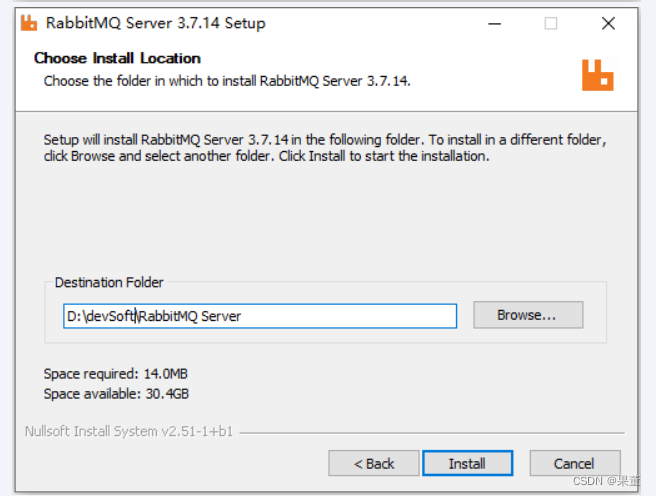Click the 'Choose Install Location' heading
The image size is (656, 496).
pyautogui.click(x=117, y=58)
